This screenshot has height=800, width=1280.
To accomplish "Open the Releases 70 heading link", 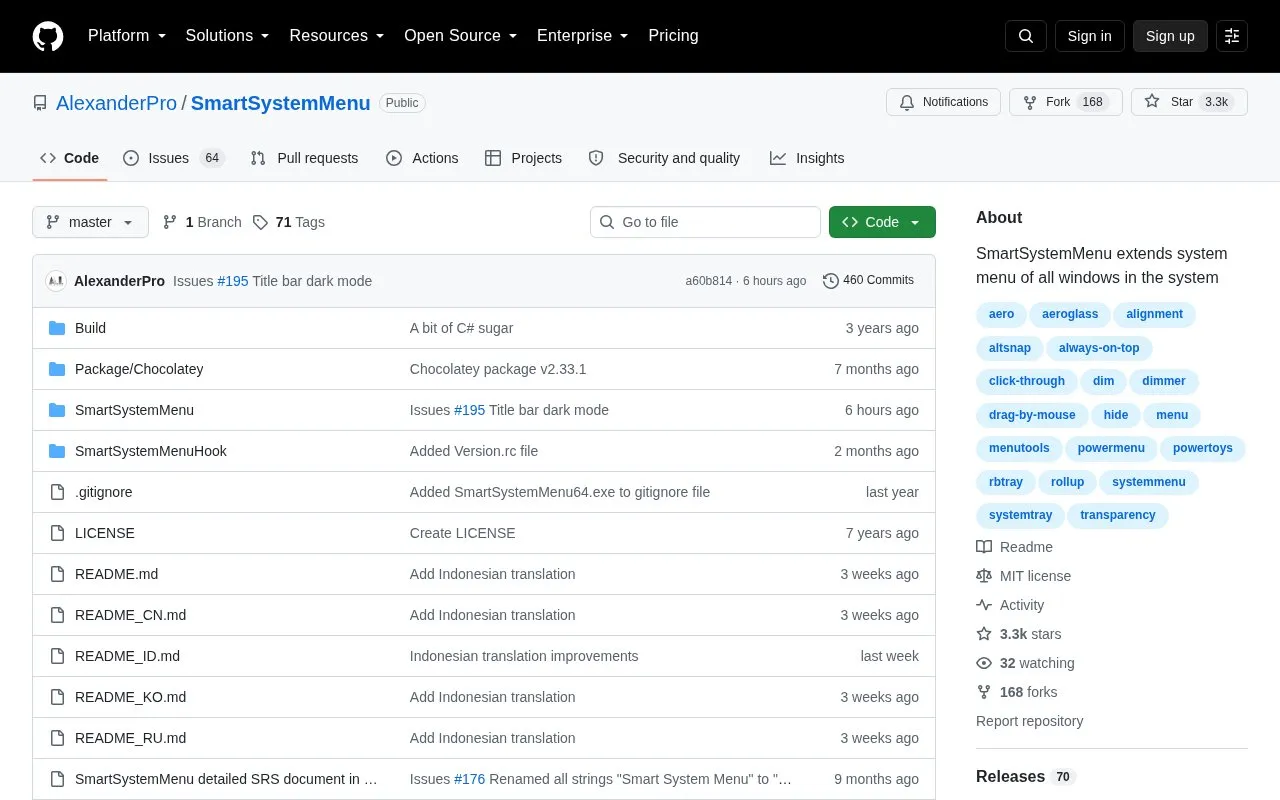I will click(1025, 777).
